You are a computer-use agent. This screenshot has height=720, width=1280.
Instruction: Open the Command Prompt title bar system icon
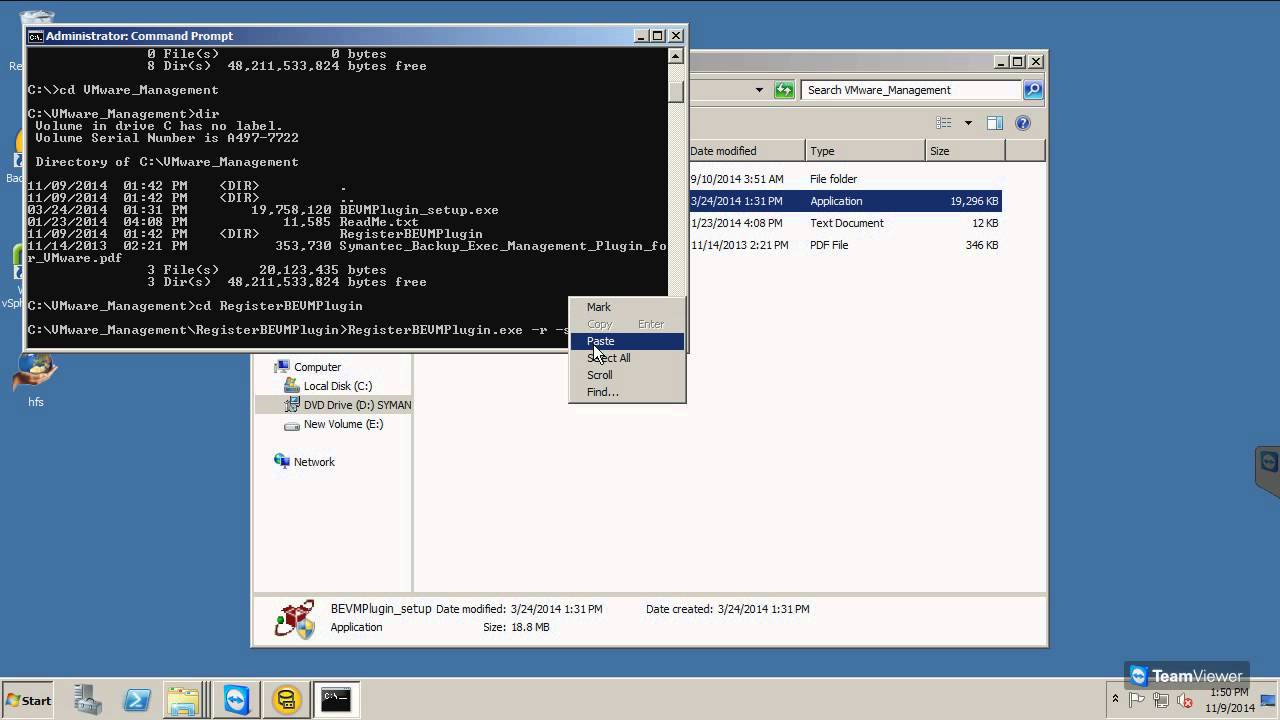(36, 36)
